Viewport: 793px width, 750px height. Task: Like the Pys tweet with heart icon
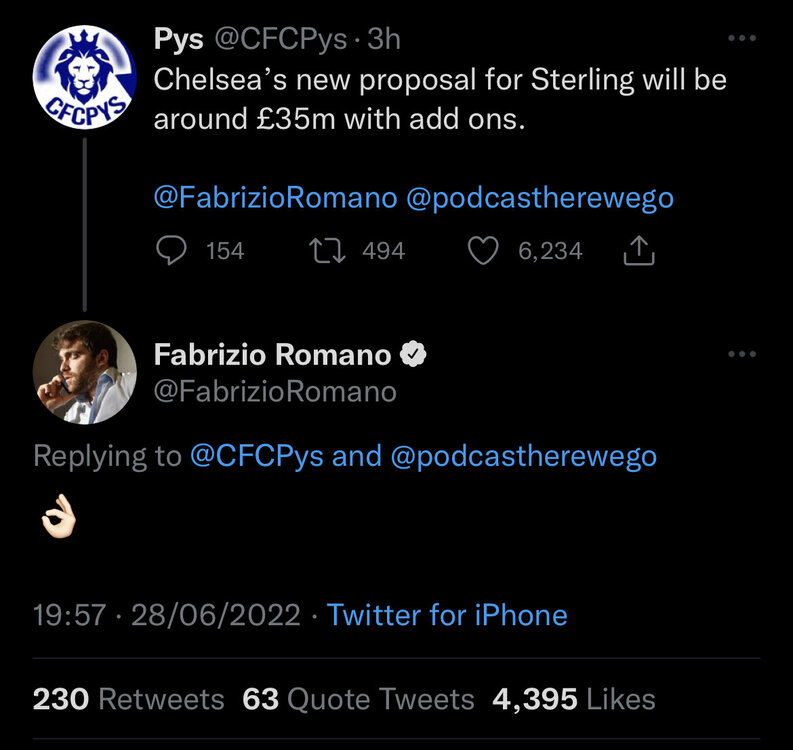click(483, 251)
